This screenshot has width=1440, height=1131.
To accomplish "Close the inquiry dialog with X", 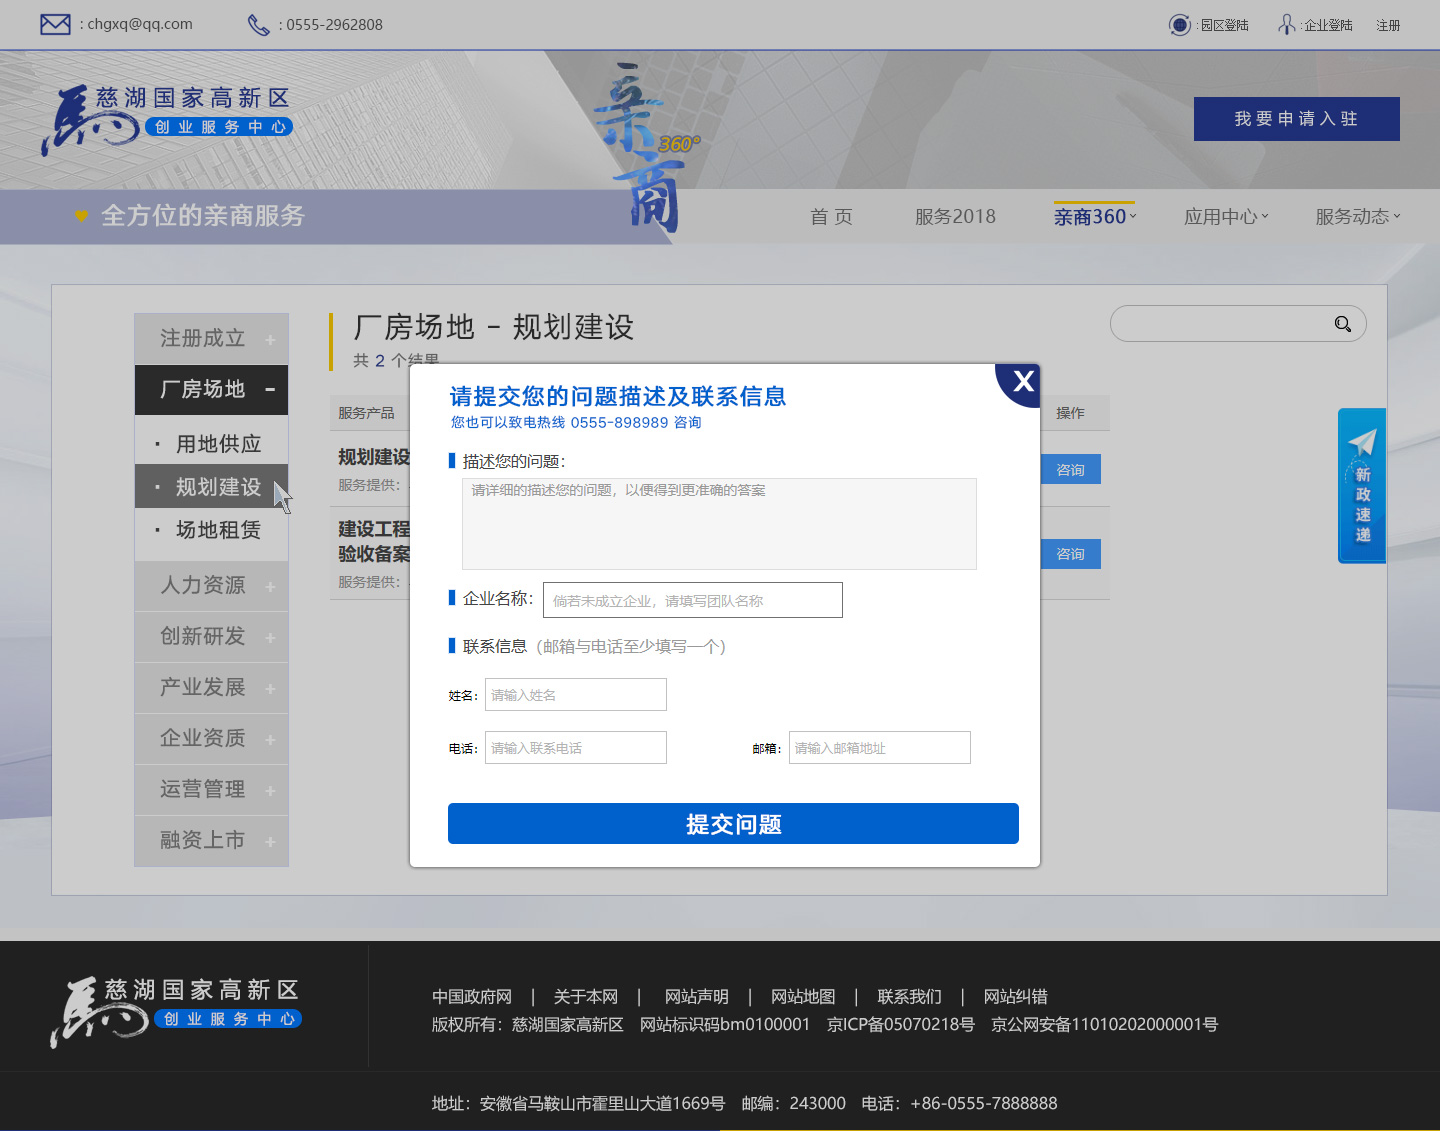I will coord(1022,381).
